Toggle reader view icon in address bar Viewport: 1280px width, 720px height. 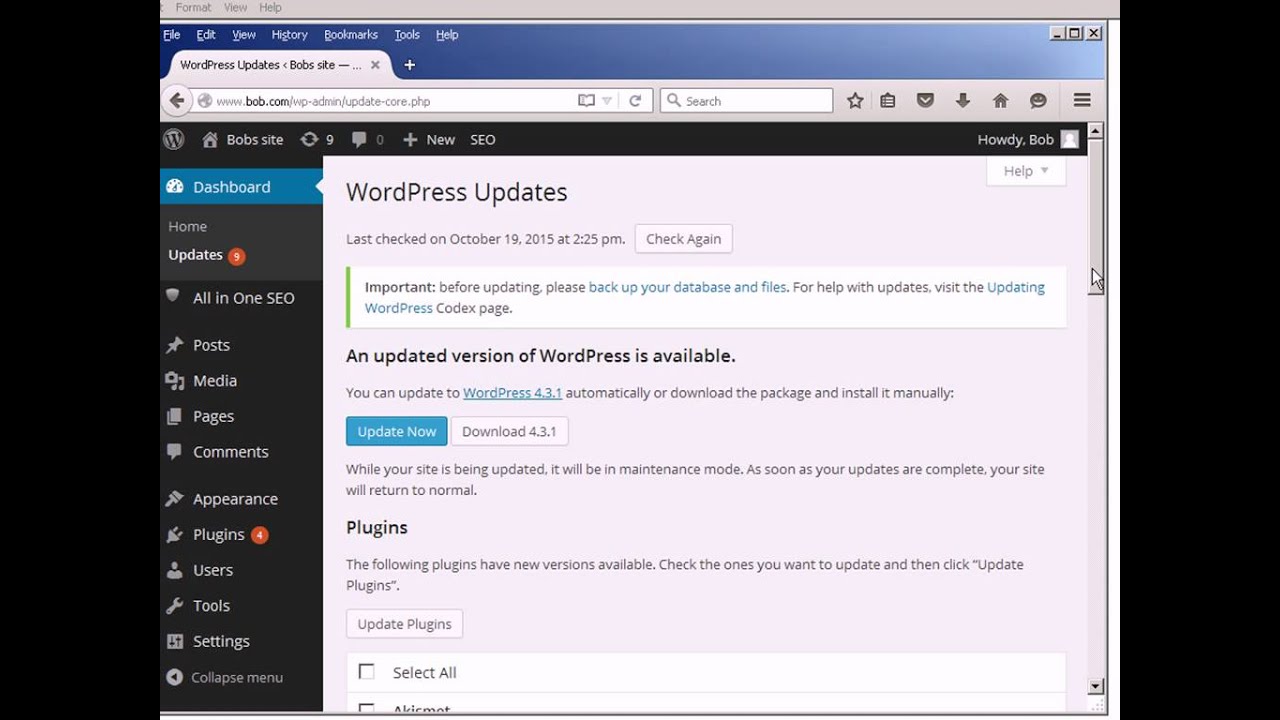[x=586, y=101]
